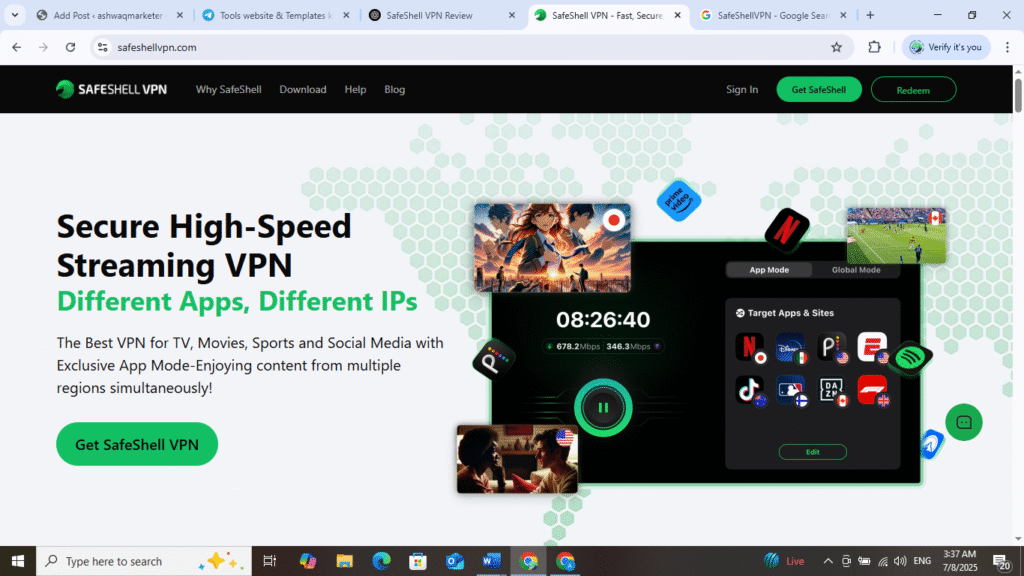Click the Sign In link
The image size is (1024, 576).
(741, 89)
